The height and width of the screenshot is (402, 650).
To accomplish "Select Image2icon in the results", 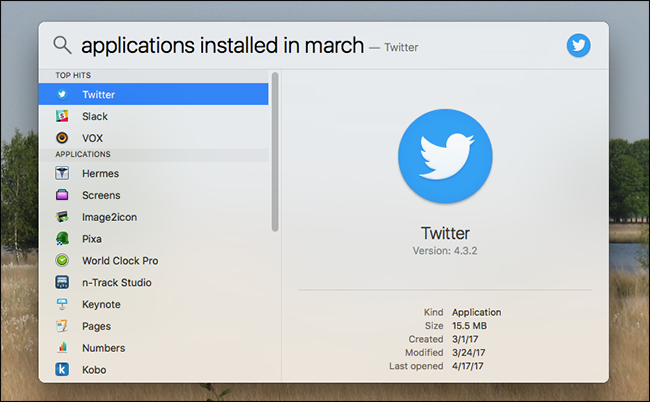I will tap(153, 217).
